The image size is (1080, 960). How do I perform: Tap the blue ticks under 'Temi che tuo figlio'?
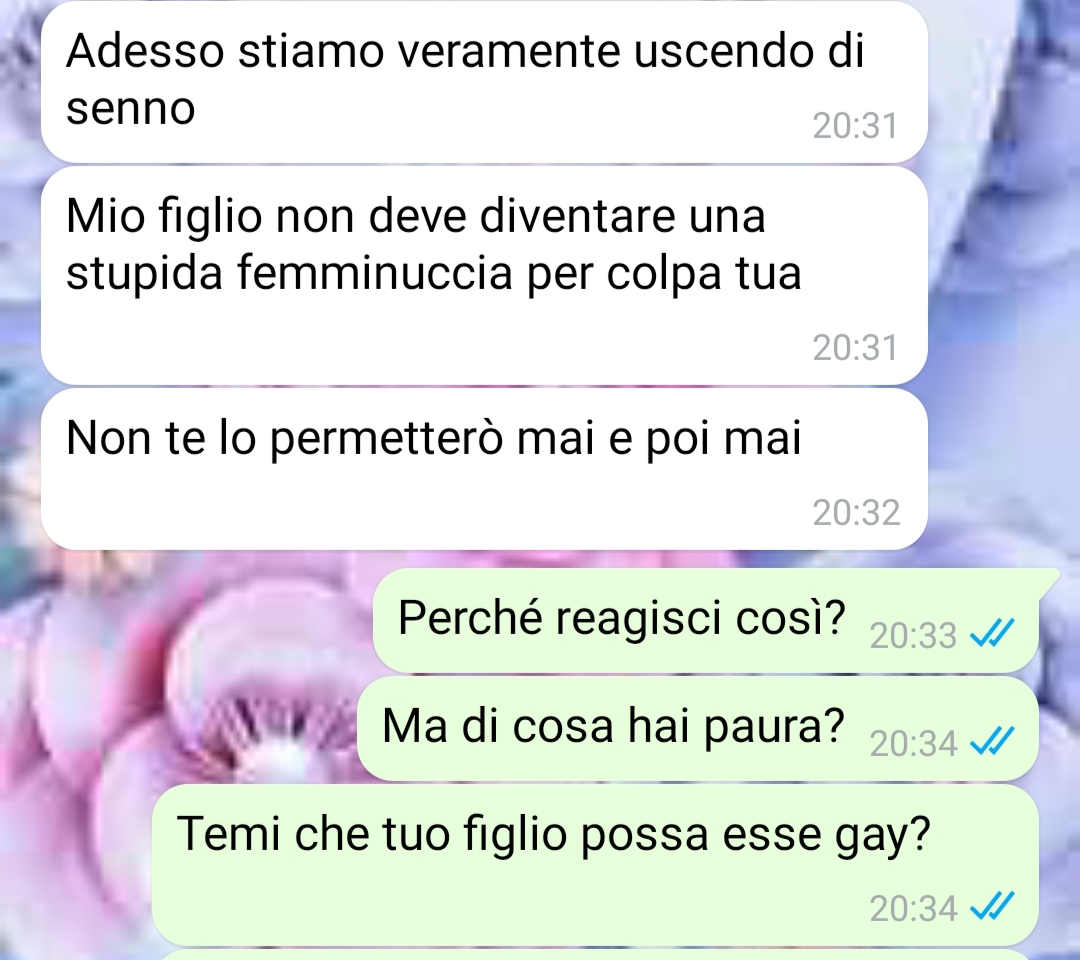coord(992,906)
